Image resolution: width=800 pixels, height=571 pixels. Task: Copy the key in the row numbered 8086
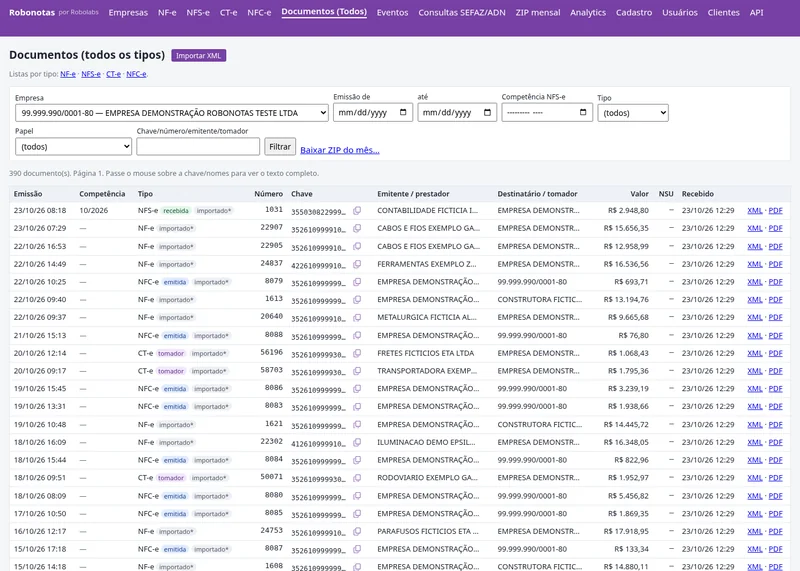click(357, 389)
